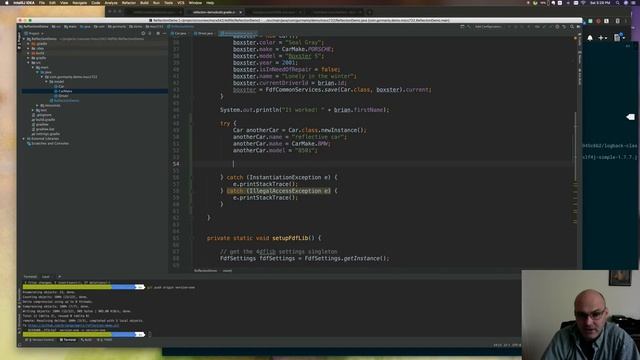Screen dimensions: 640x360
Task: Click the editor vertical scrollbar
Action: [x=576, y=147]
